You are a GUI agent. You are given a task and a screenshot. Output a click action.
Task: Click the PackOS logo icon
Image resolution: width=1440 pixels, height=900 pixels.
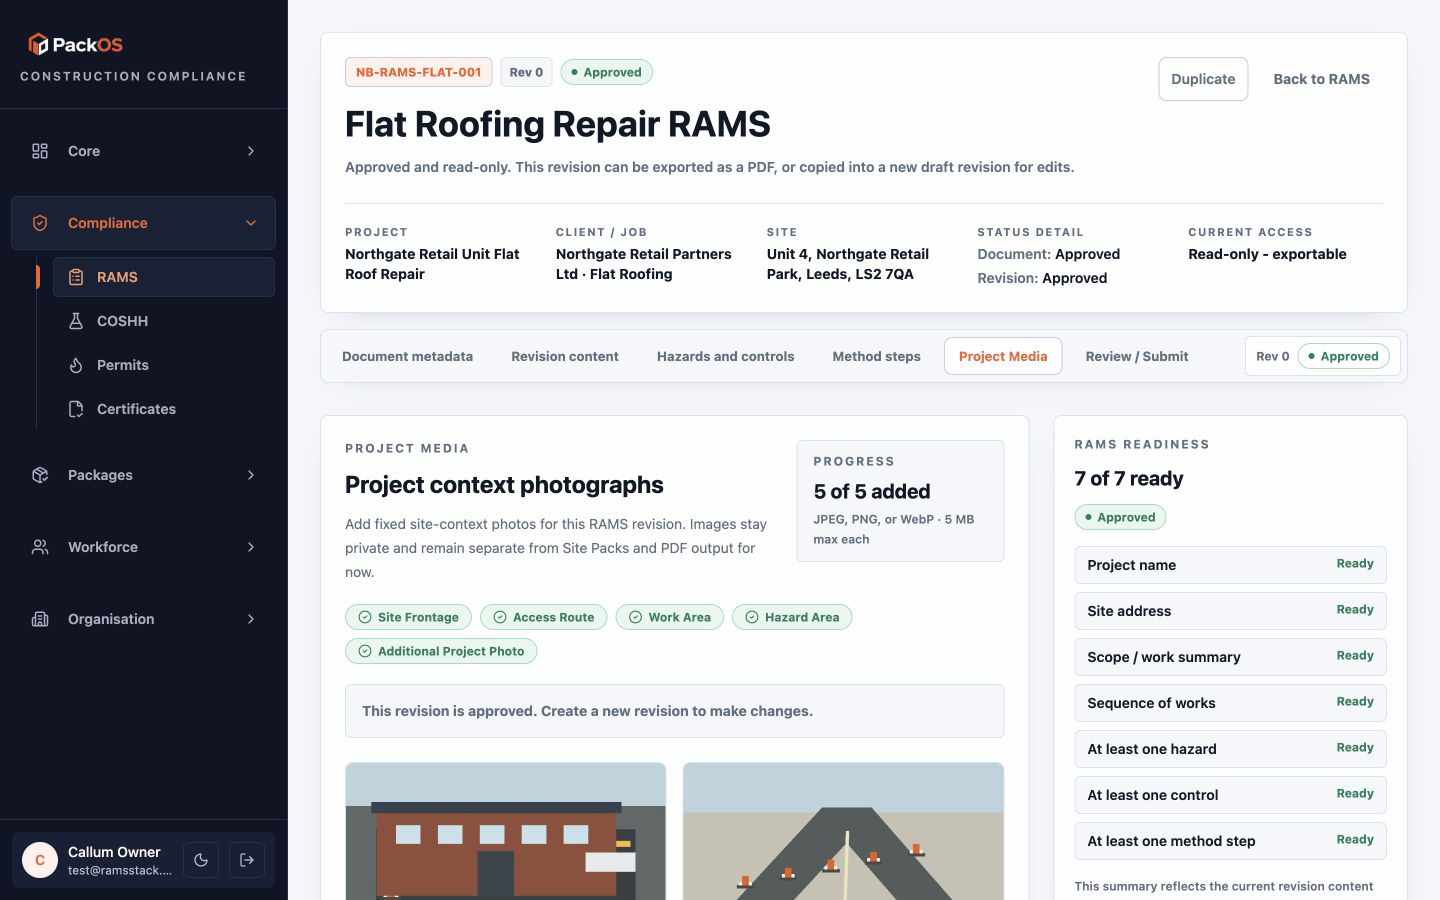click(x=38, y=44)
